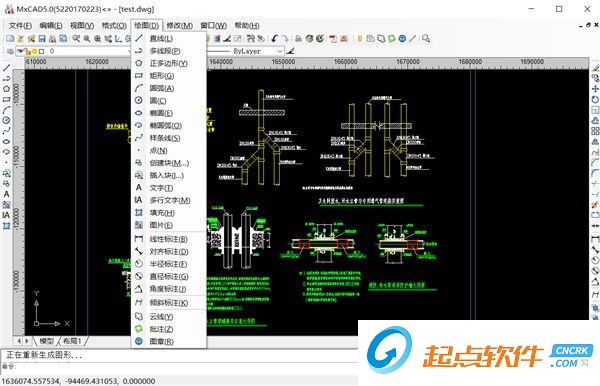This screenshot has height=386, width=600.
Task: Select the Polygon tool in left toolbar
Action: (6, 89)
